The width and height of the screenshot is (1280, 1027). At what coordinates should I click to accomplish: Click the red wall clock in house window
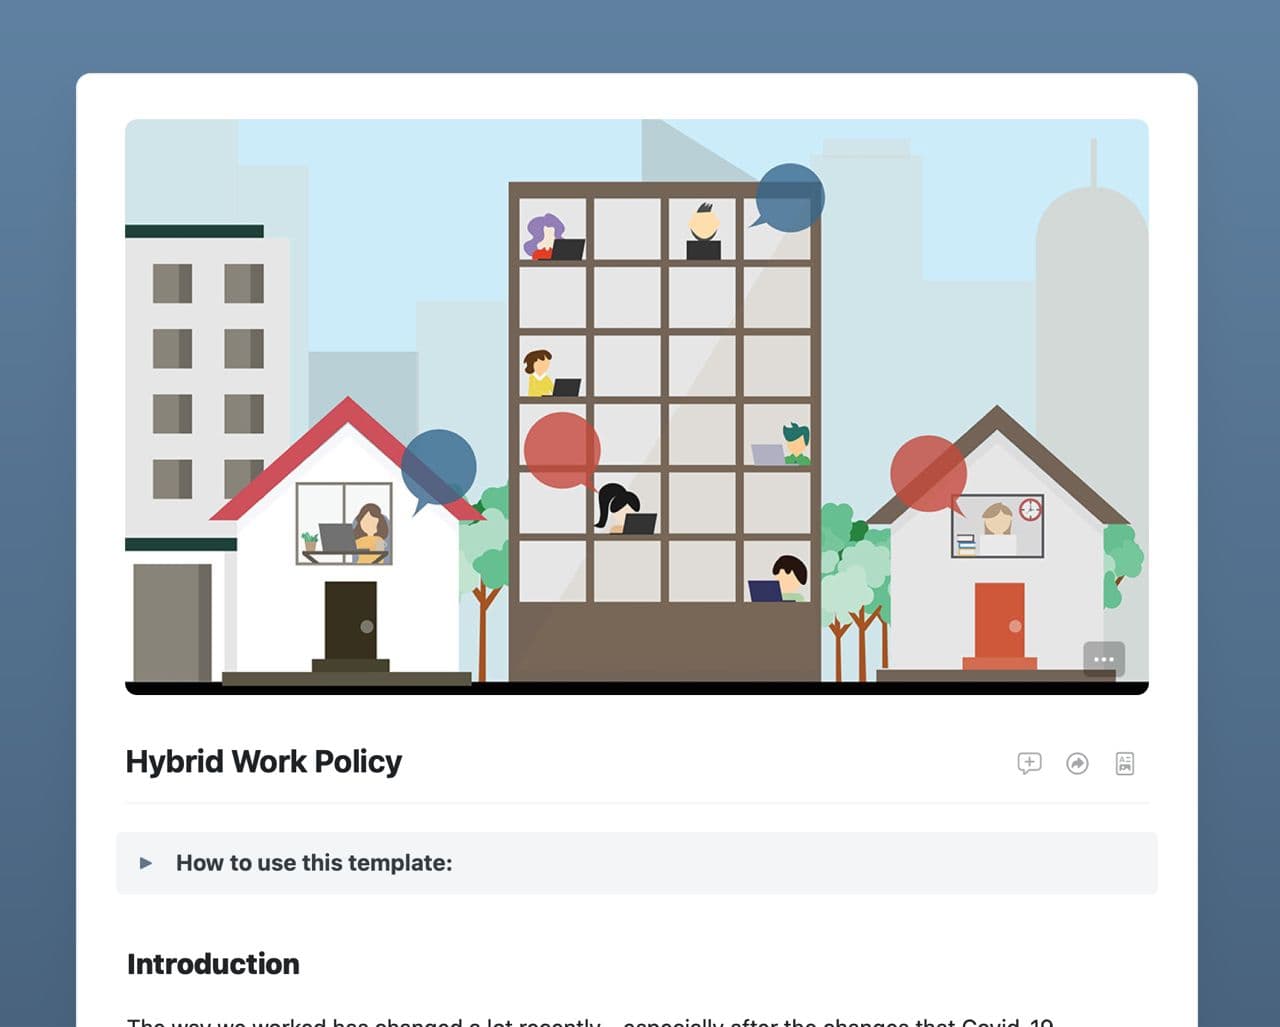[x=1030, y=510]
